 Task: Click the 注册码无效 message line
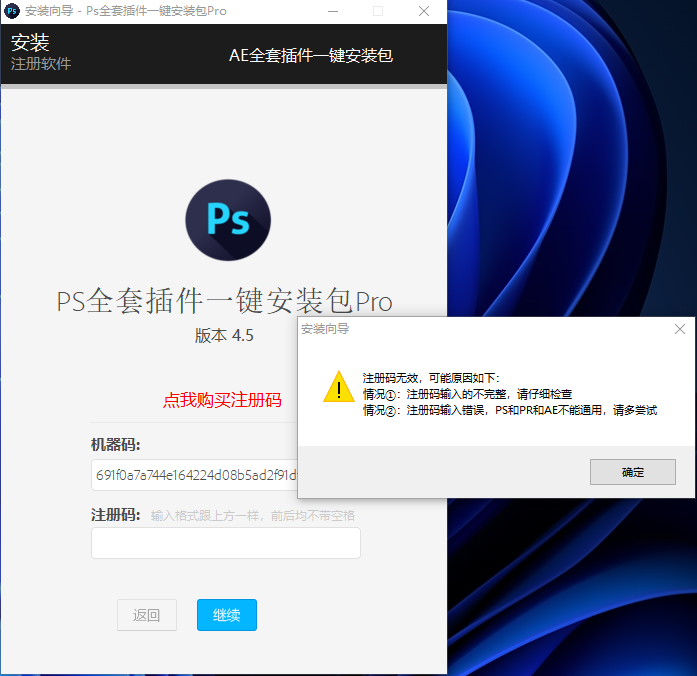point(431,378)
